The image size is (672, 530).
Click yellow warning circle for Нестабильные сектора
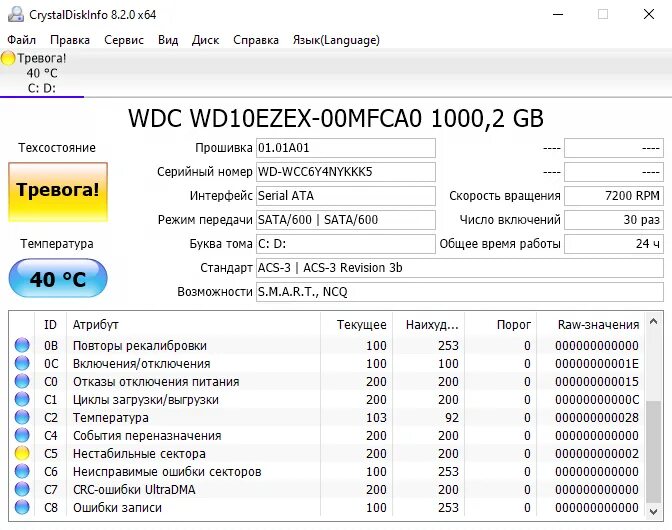click(x=22, y=453)
